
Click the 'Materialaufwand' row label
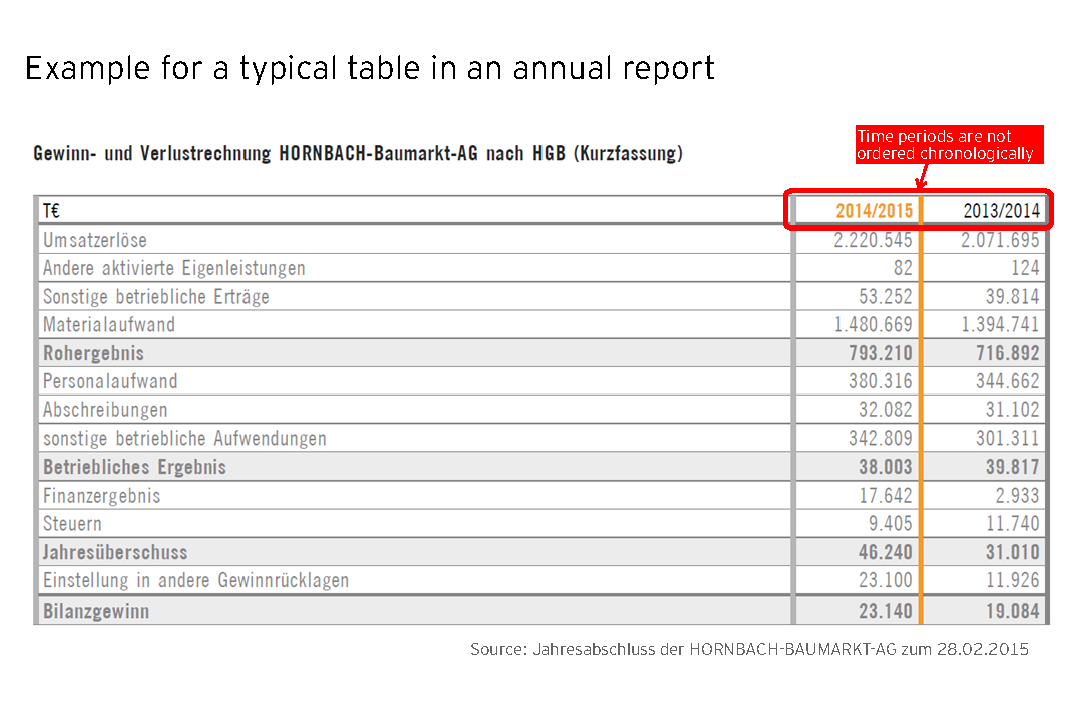coord(109,324)
